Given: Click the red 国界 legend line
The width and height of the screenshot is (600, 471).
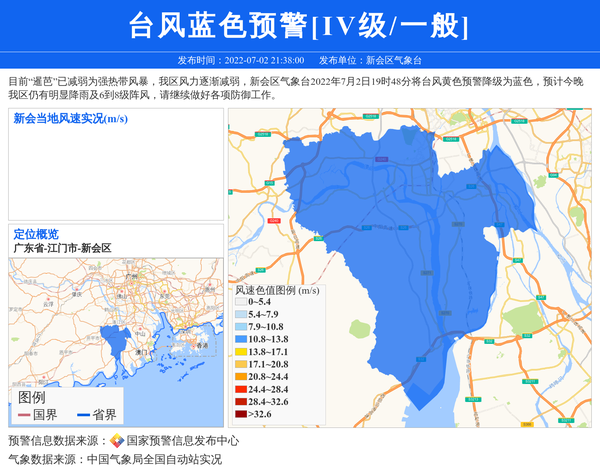Looking at the screenshot, I should click(24, 415).
